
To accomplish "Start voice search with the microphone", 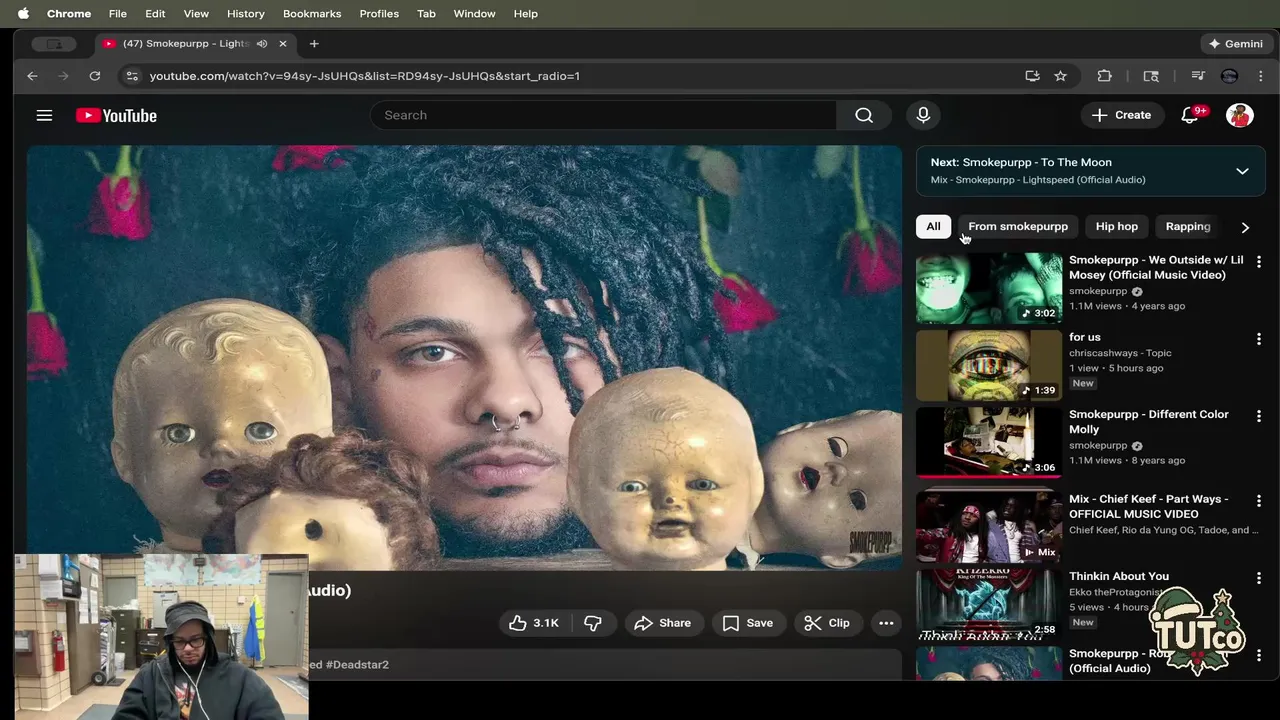I will [x=923, y=115].
